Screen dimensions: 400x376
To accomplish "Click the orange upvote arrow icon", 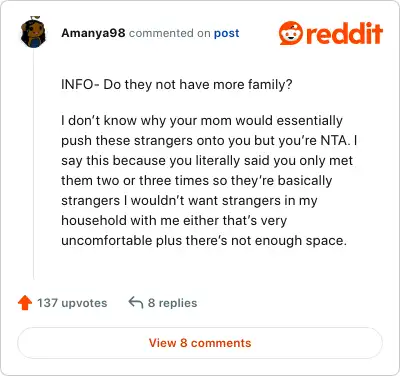I will point(25,303).
